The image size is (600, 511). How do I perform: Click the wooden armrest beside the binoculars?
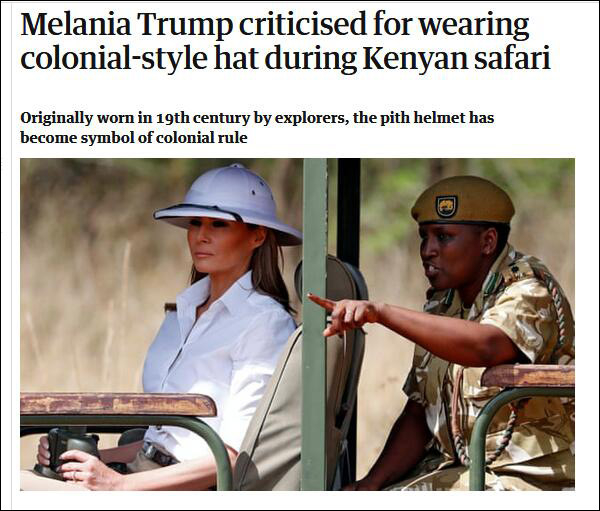(118, 405)
